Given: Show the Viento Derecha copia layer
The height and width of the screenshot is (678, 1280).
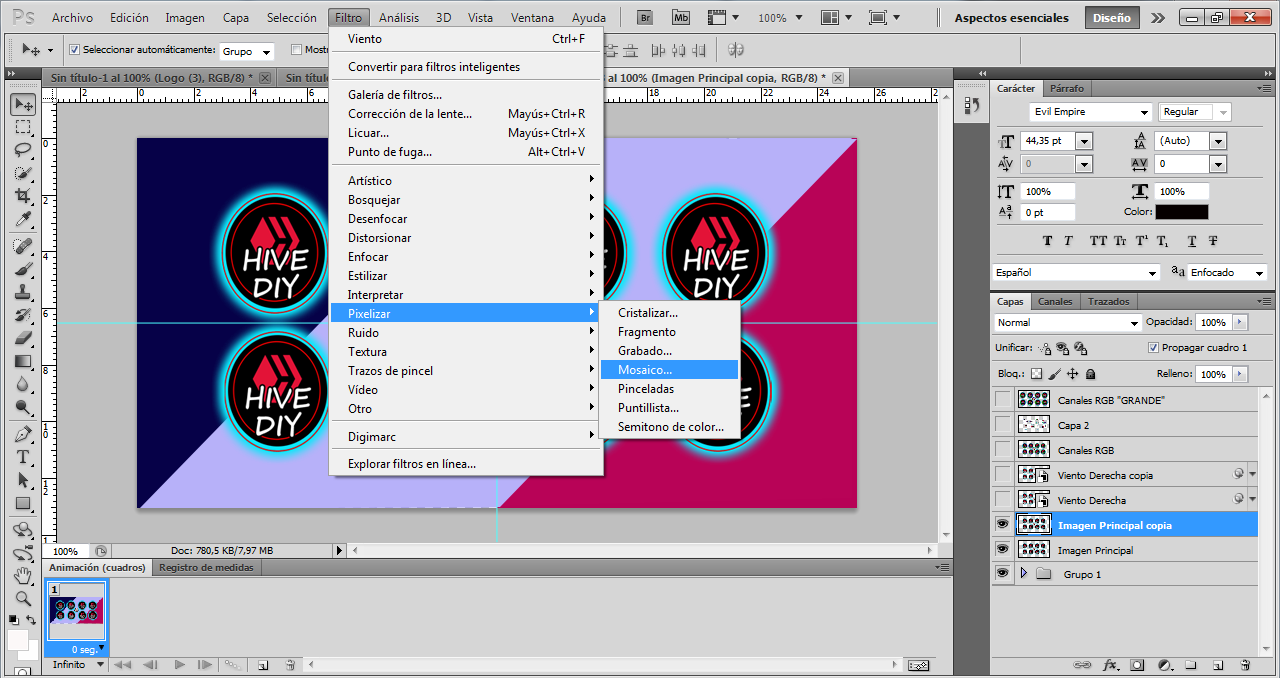Looking at the screenshot, I should click(1003, 474).
